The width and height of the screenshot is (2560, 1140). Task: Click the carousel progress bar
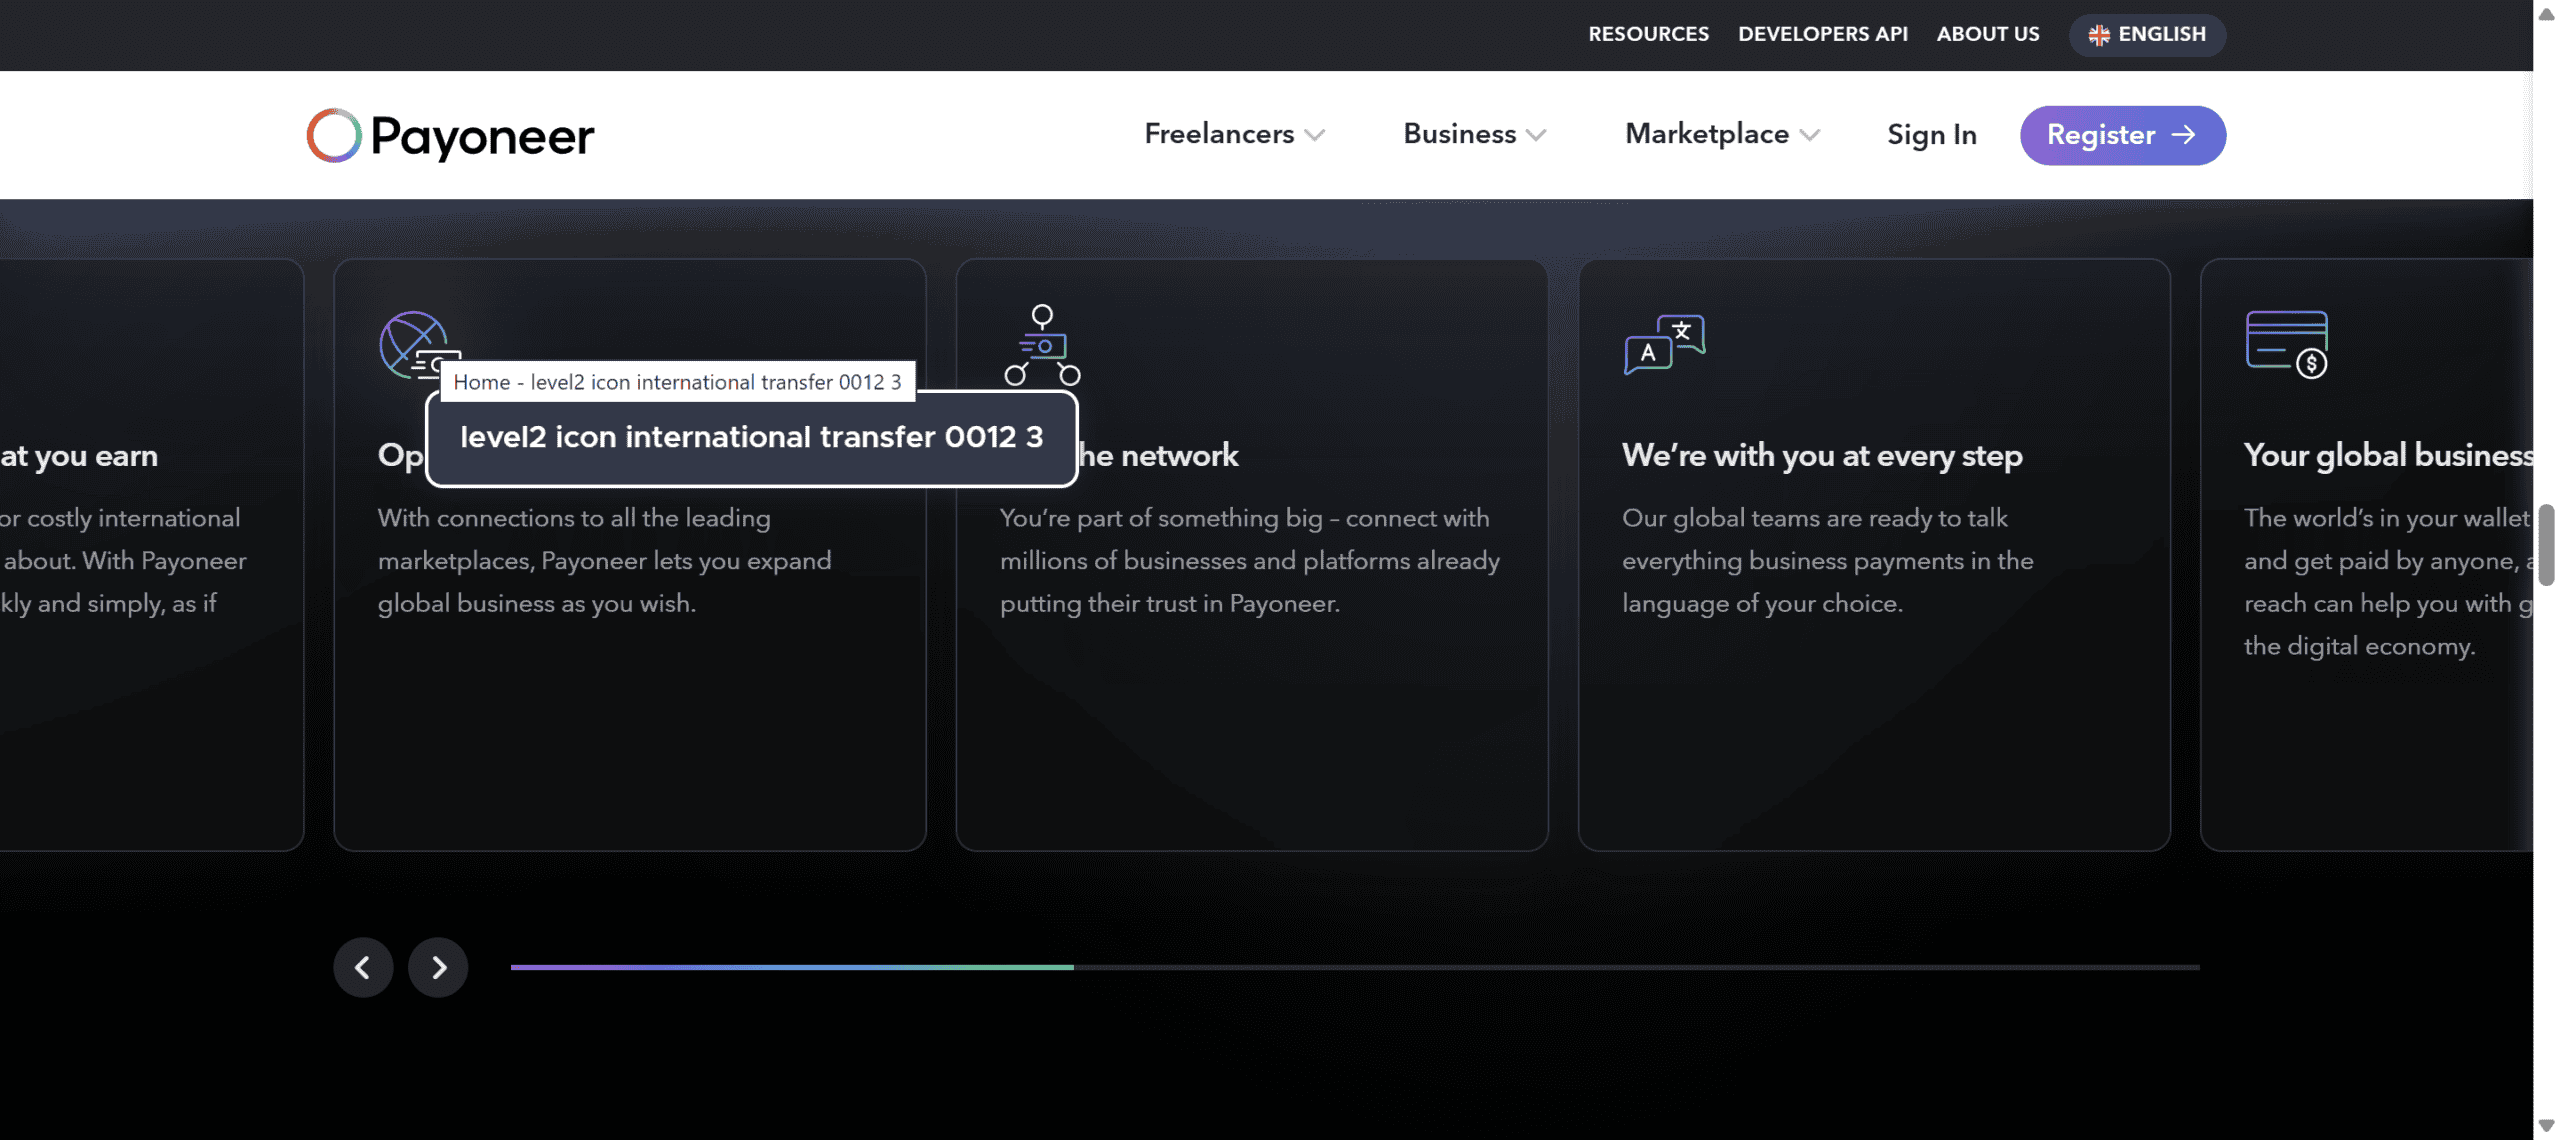[x=1354, y=967]
